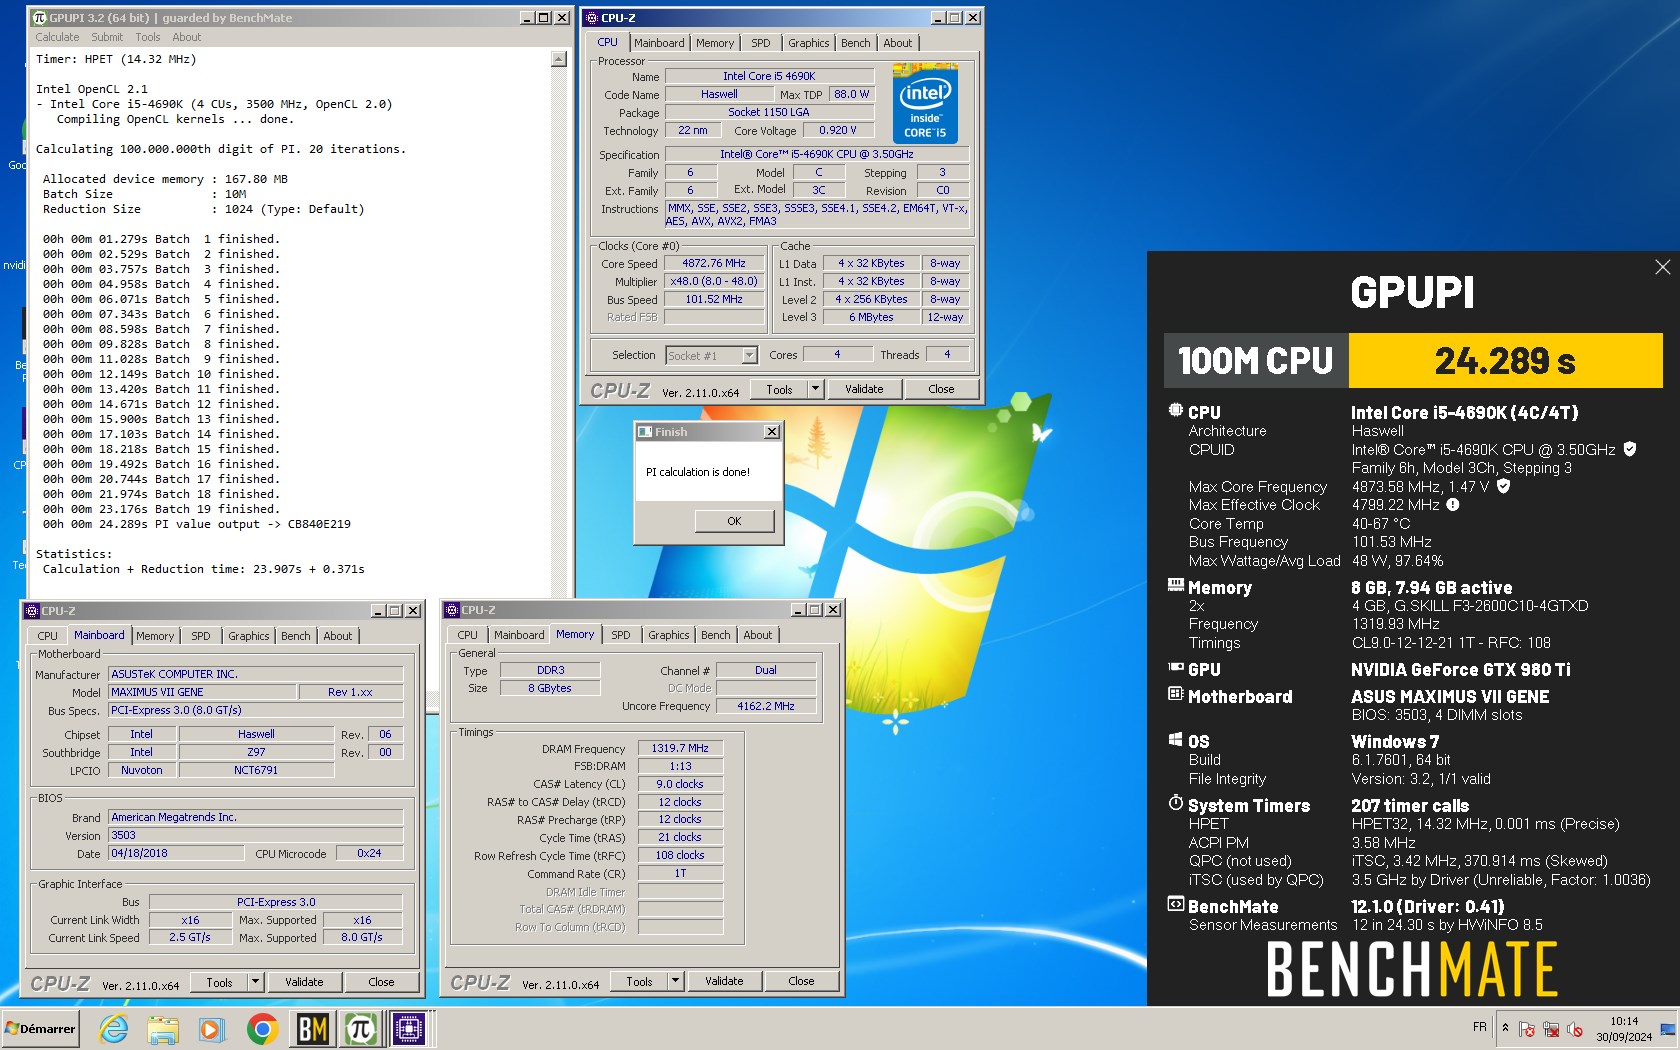Open About menu in GPUPI
Viewport: 1680px width, 1050px height.
(x=186, y=37)
